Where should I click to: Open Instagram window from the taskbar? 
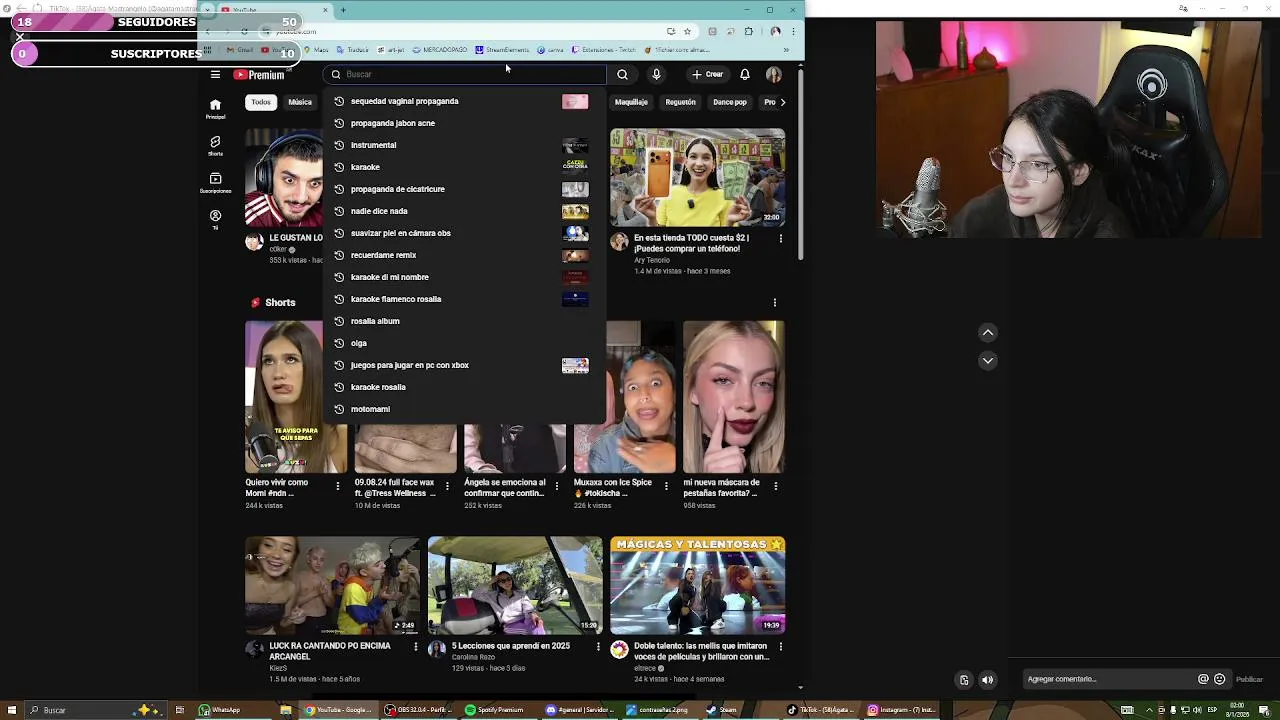[901, 710]
